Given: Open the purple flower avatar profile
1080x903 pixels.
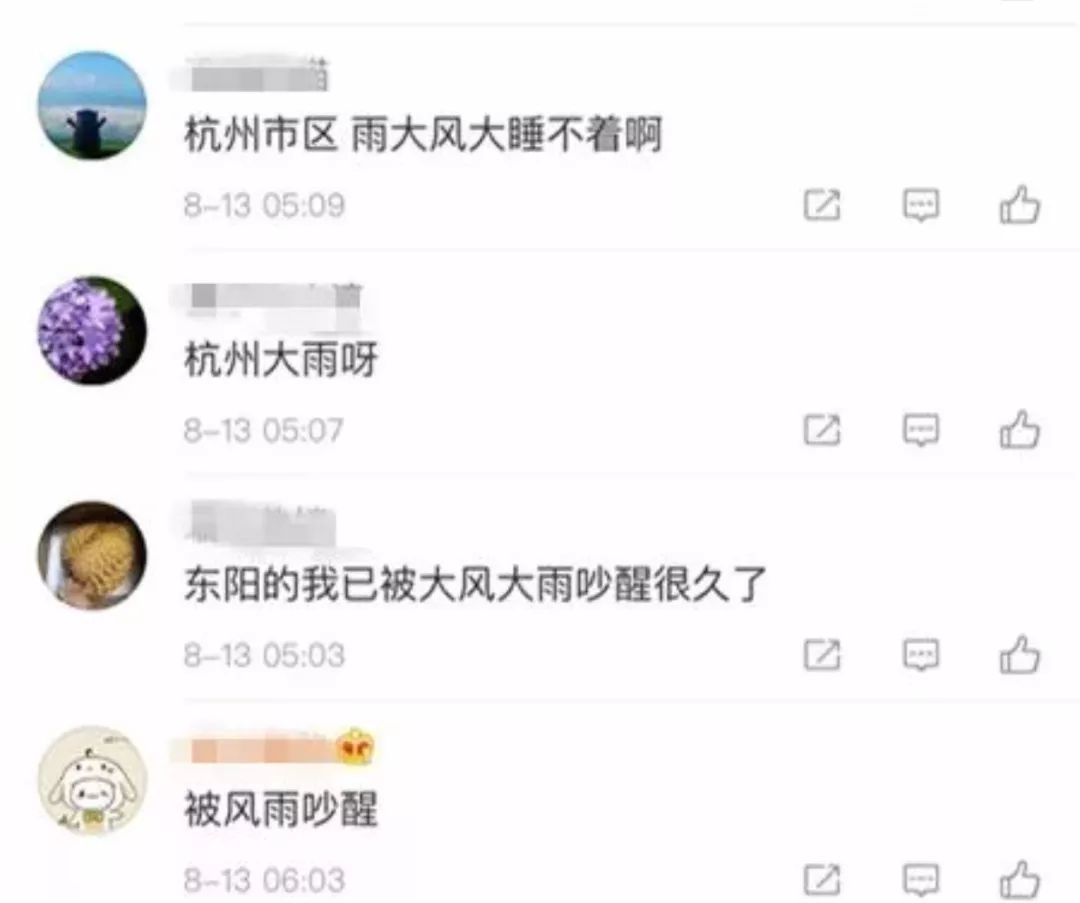Looking at the screenshot, I should pos(92,331).
